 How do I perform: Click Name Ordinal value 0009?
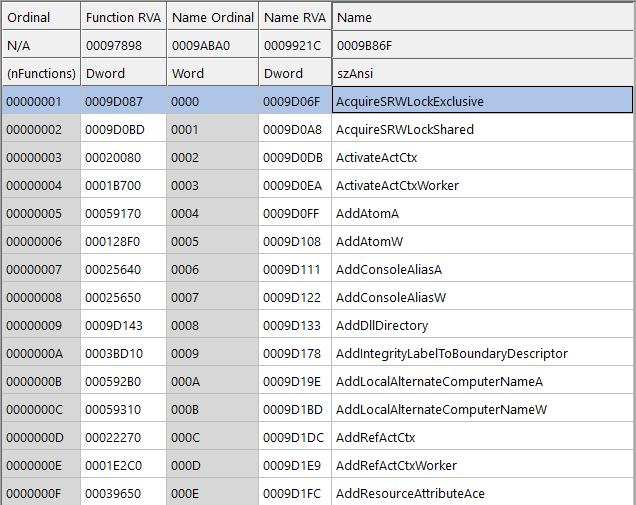[213, 353]
